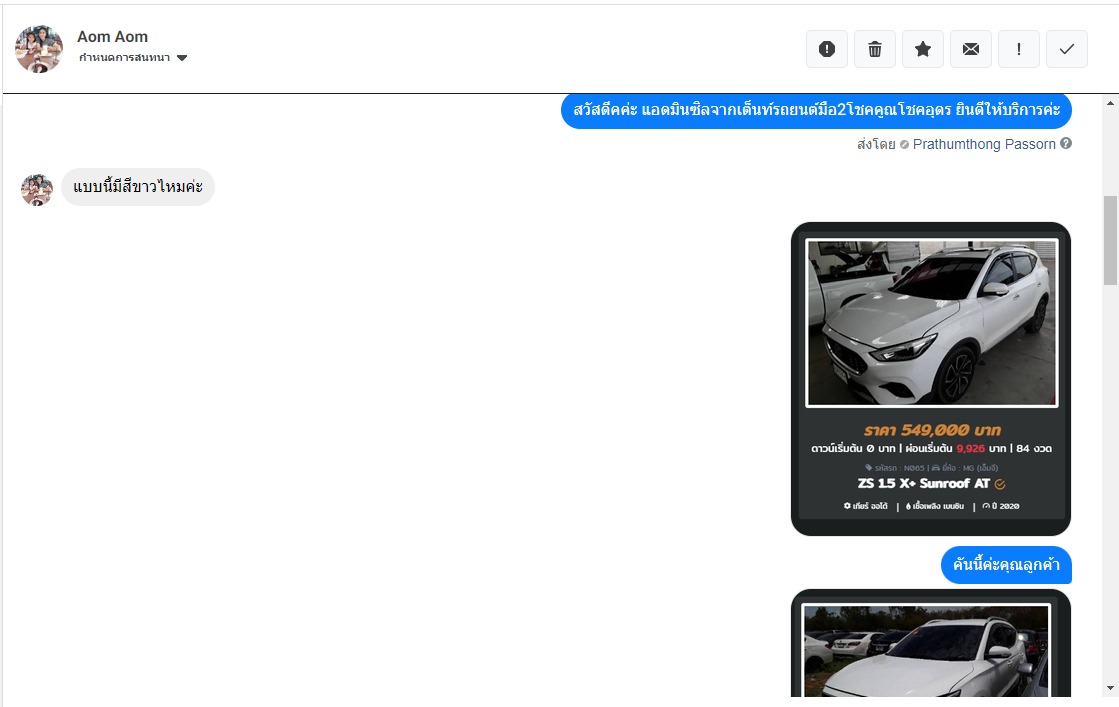Select the message แบบนี้มีสีขาวไหมค่ะ
Screen dimensions: 1119x707
(x=138, y=187)
